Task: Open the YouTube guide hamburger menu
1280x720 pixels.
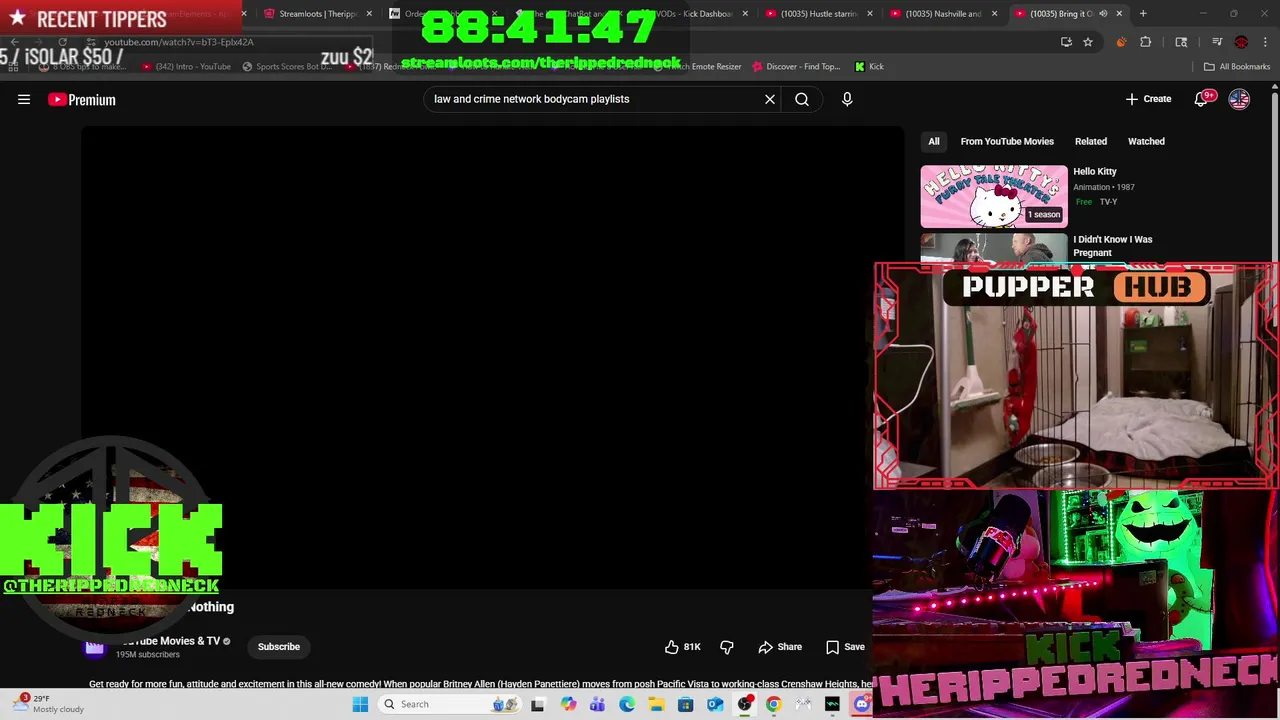Action: pyautogui.click(x=24, y=99)
